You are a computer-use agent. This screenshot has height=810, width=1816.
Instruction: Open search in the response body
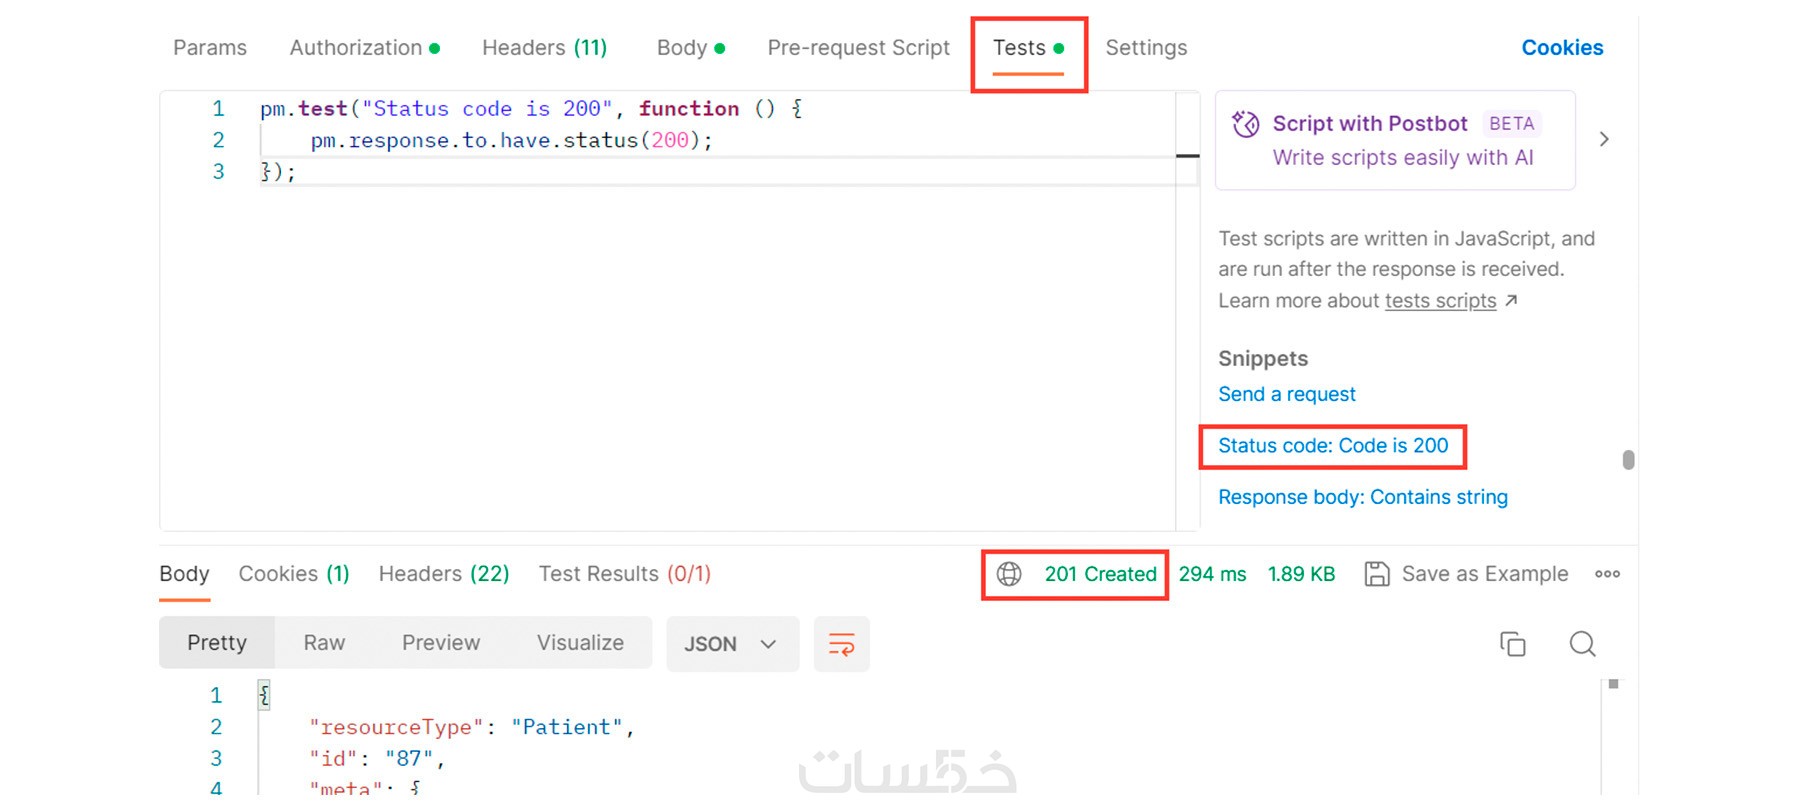tap(1582, 644)
